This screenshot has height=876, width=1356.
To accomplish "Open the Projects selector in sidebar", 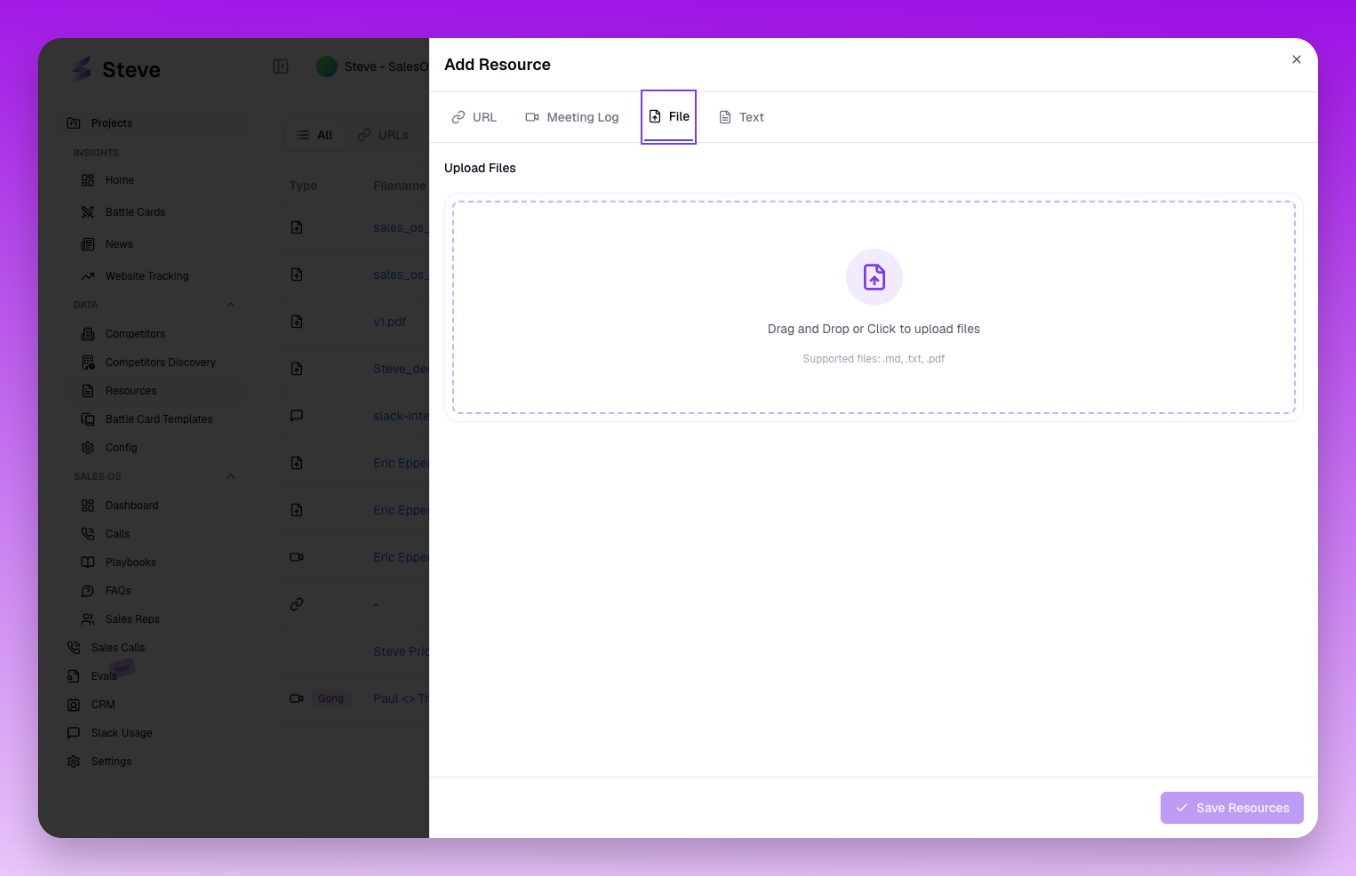I will coord(111,123).
